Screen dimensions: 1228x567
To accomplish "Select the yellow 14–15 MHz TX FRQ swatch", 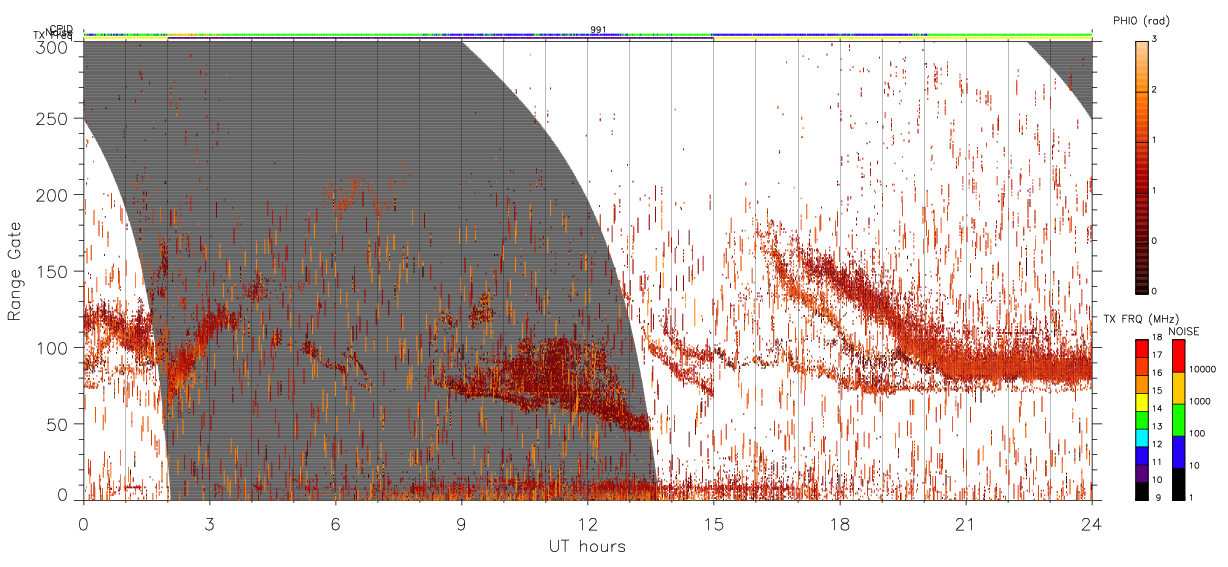I will pyautogui.click(x=1142, y=402).
